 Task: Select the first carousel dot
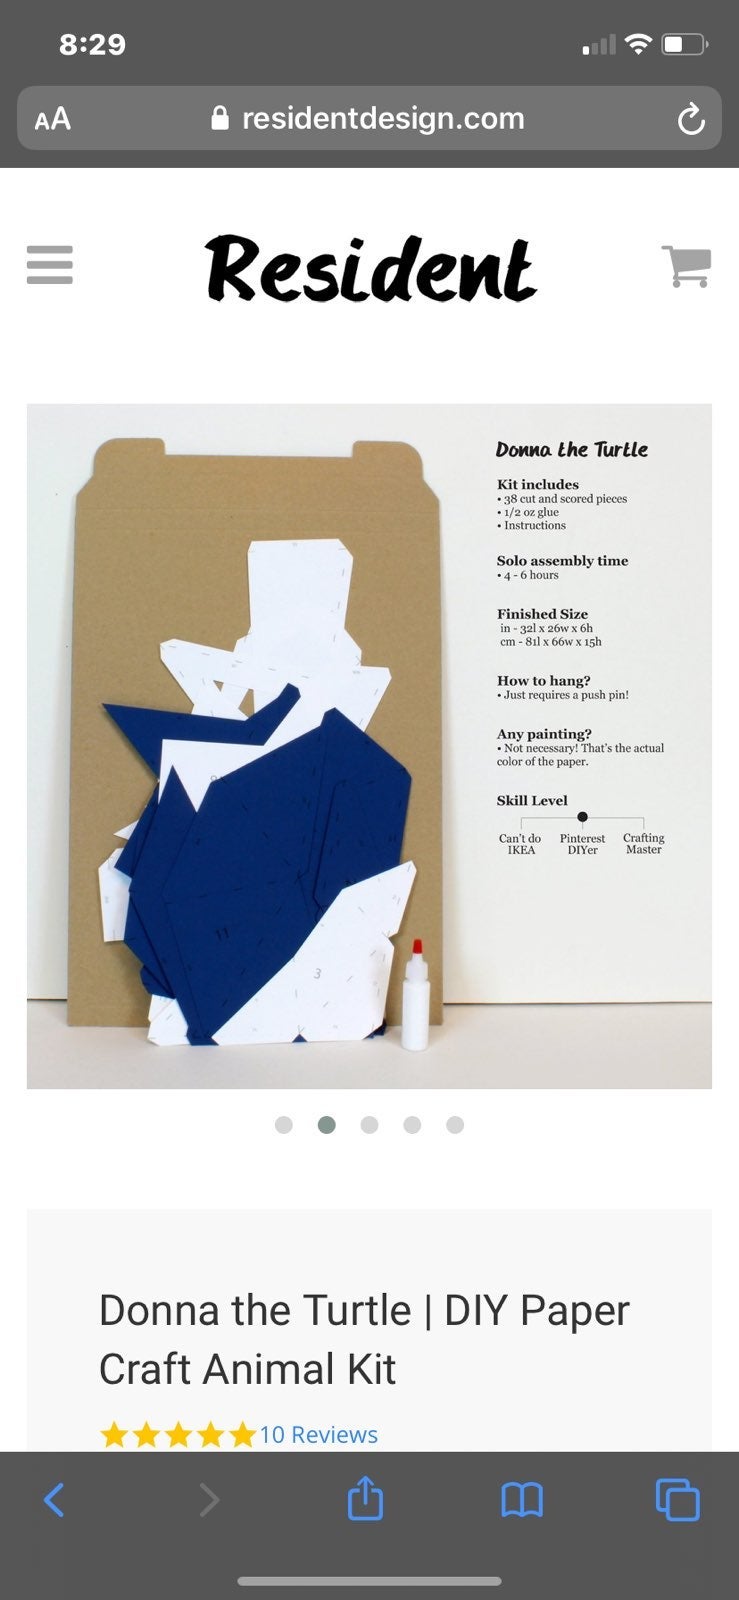click(x=284, y=1125)
